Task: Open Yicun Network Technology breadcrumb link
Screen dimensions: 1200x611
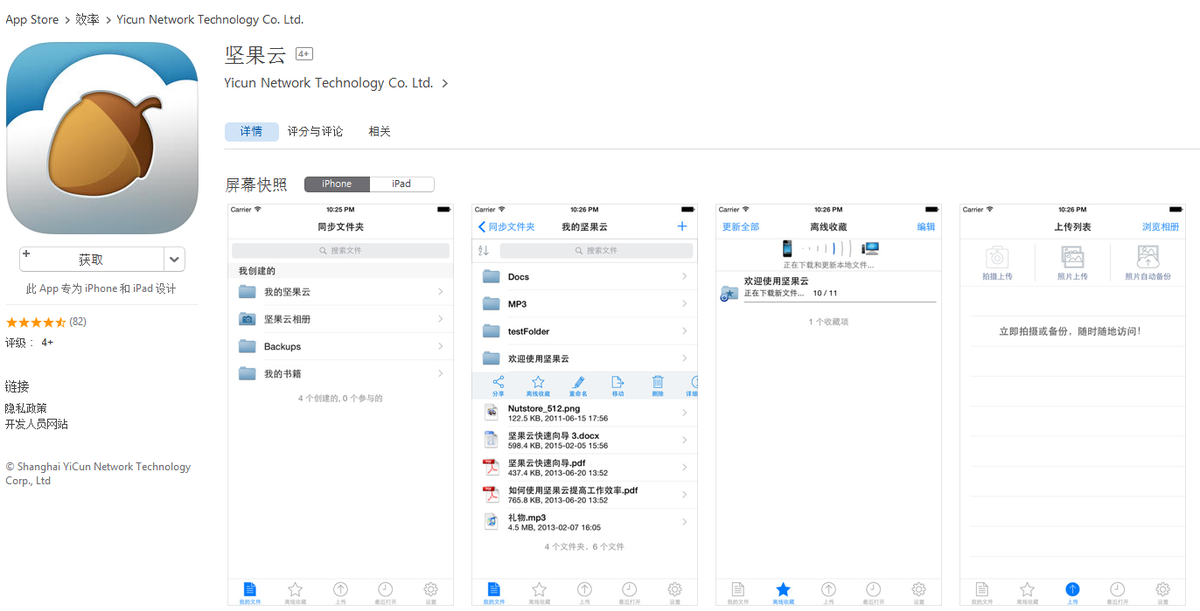Action: (x=210, y=19)
